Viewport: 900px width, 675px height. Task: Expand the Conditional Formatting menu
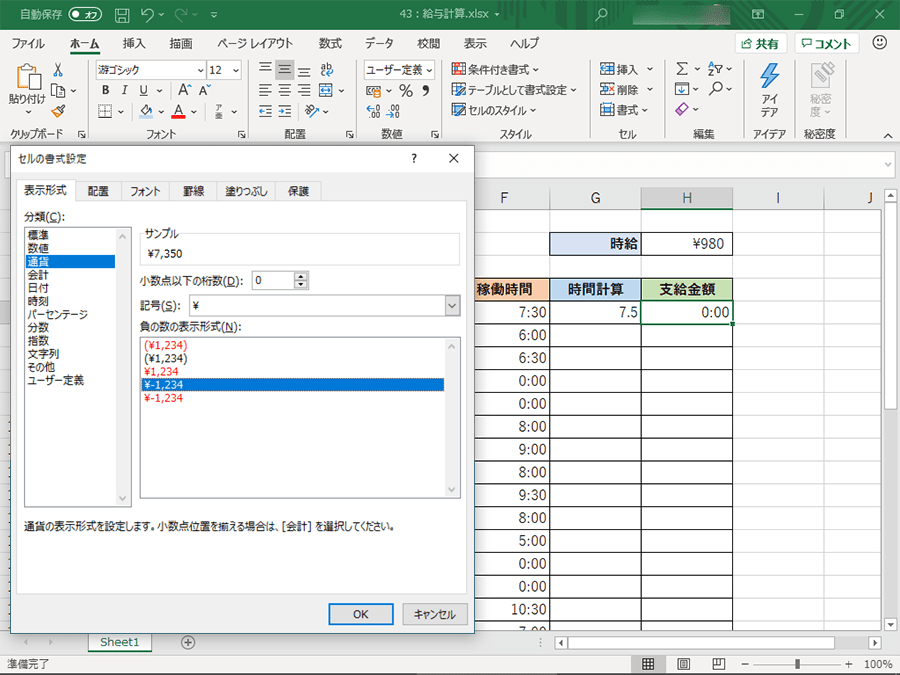point(495,70)
